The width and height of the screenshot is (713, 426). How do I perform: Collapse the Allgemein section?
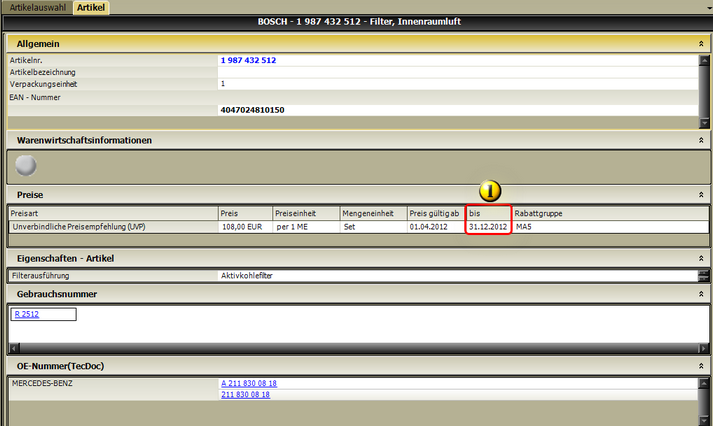(701, 44)
